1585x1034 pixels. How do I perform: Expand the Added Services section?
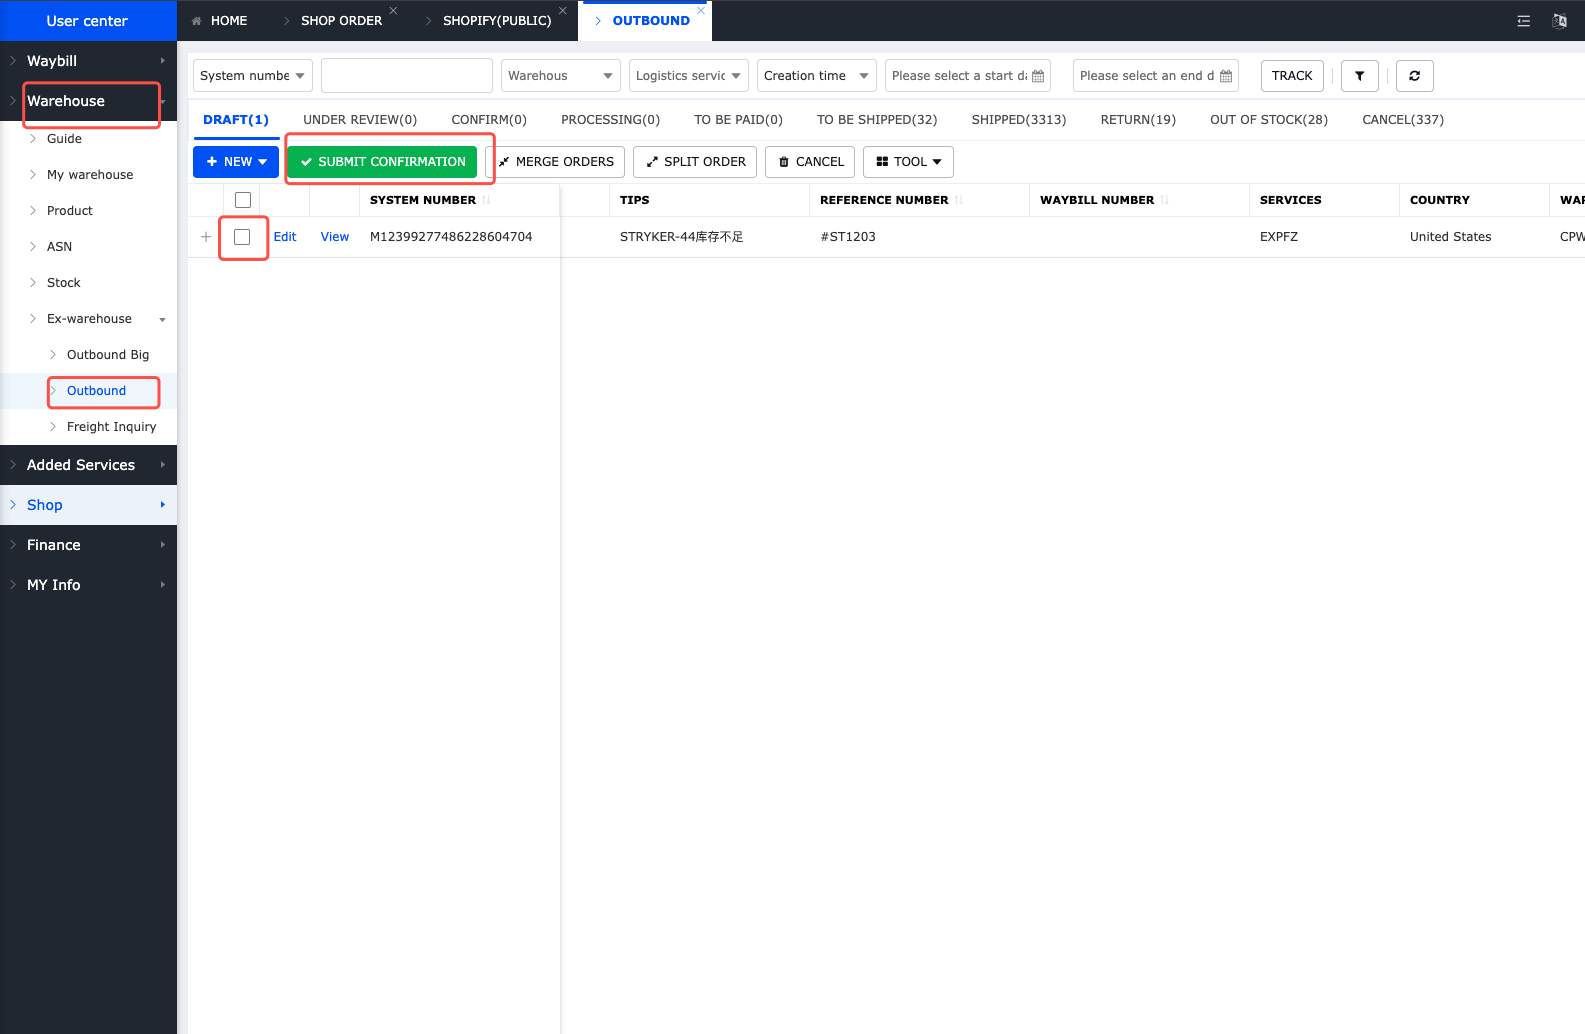pos(88,465)
